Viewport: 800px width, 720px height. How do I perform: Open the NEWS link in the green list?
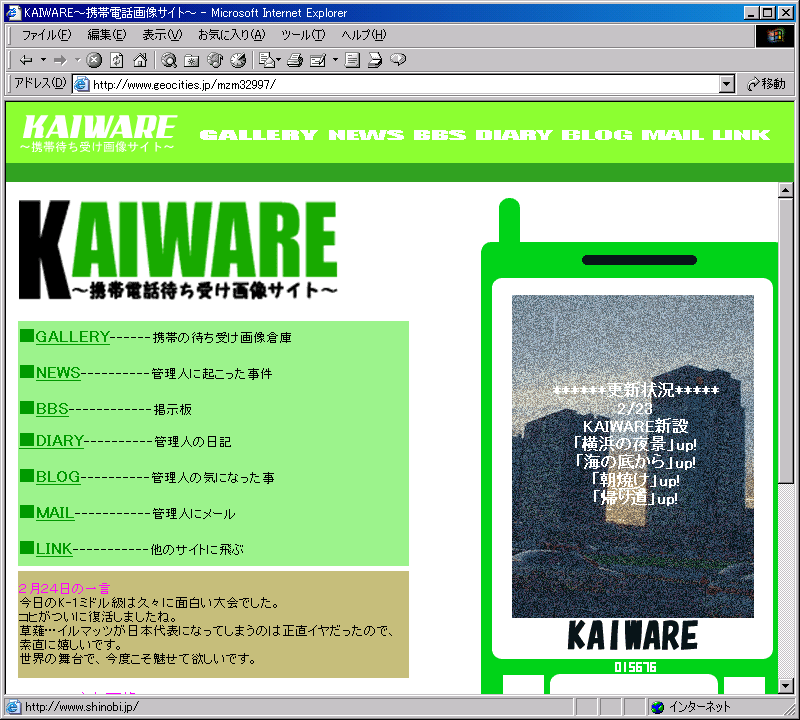(58, 373)
